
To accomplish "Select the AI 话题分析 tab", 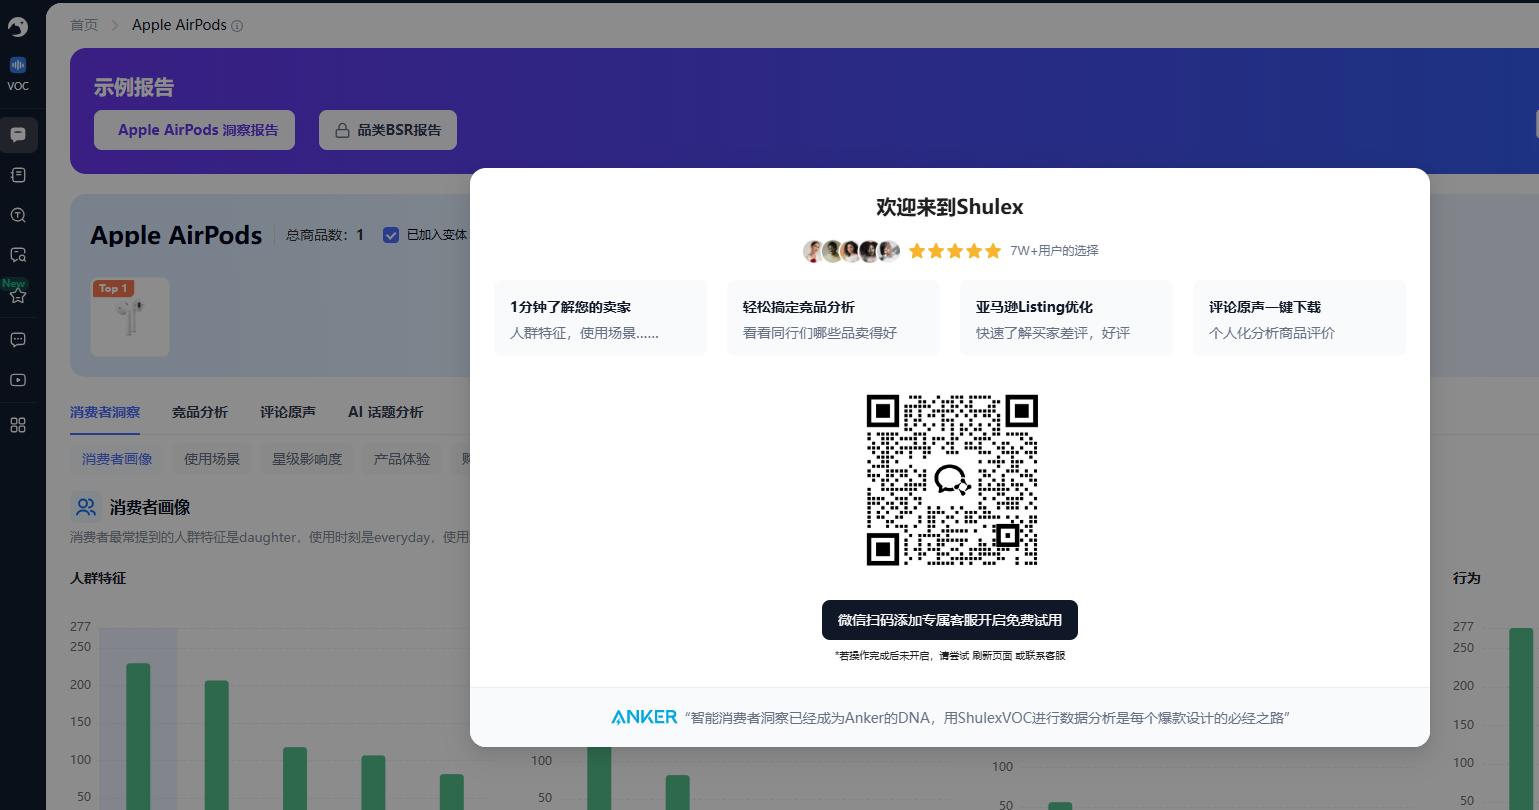I will [x=385, y=411].
